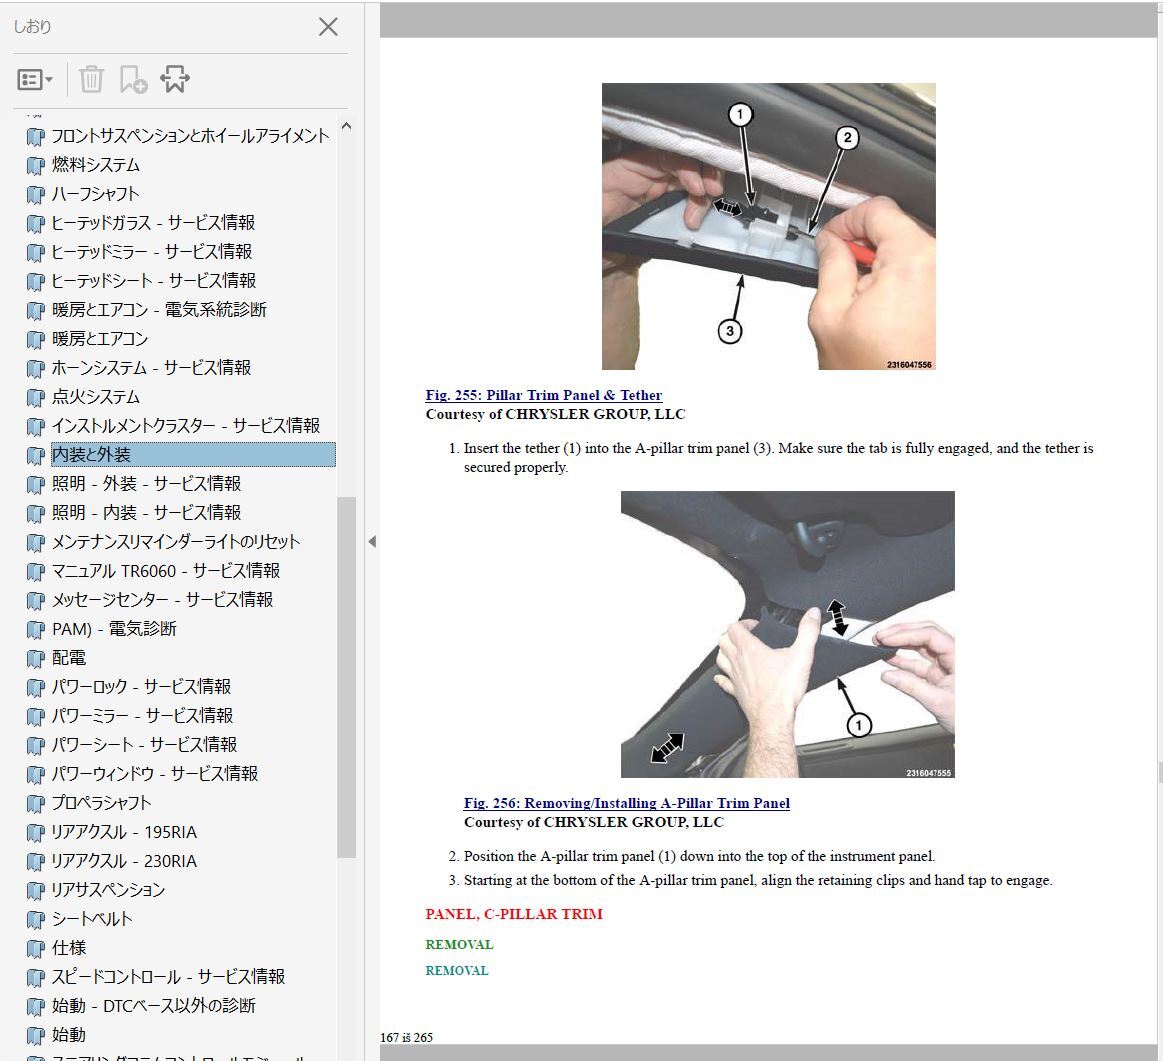Select the リアサスペンション bookmark
The image size is (1163, 1061).
(x=108, y=890)
